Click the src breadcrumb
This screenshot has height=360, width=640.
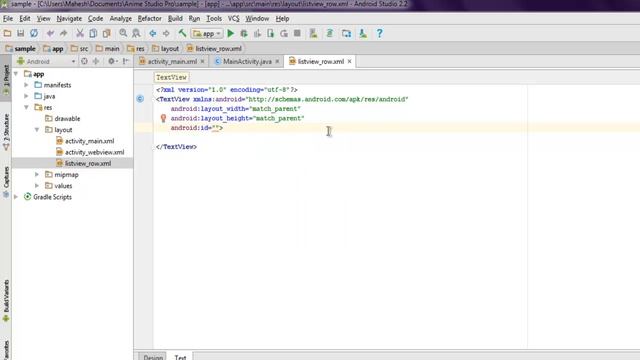click(x=80, y=49)
